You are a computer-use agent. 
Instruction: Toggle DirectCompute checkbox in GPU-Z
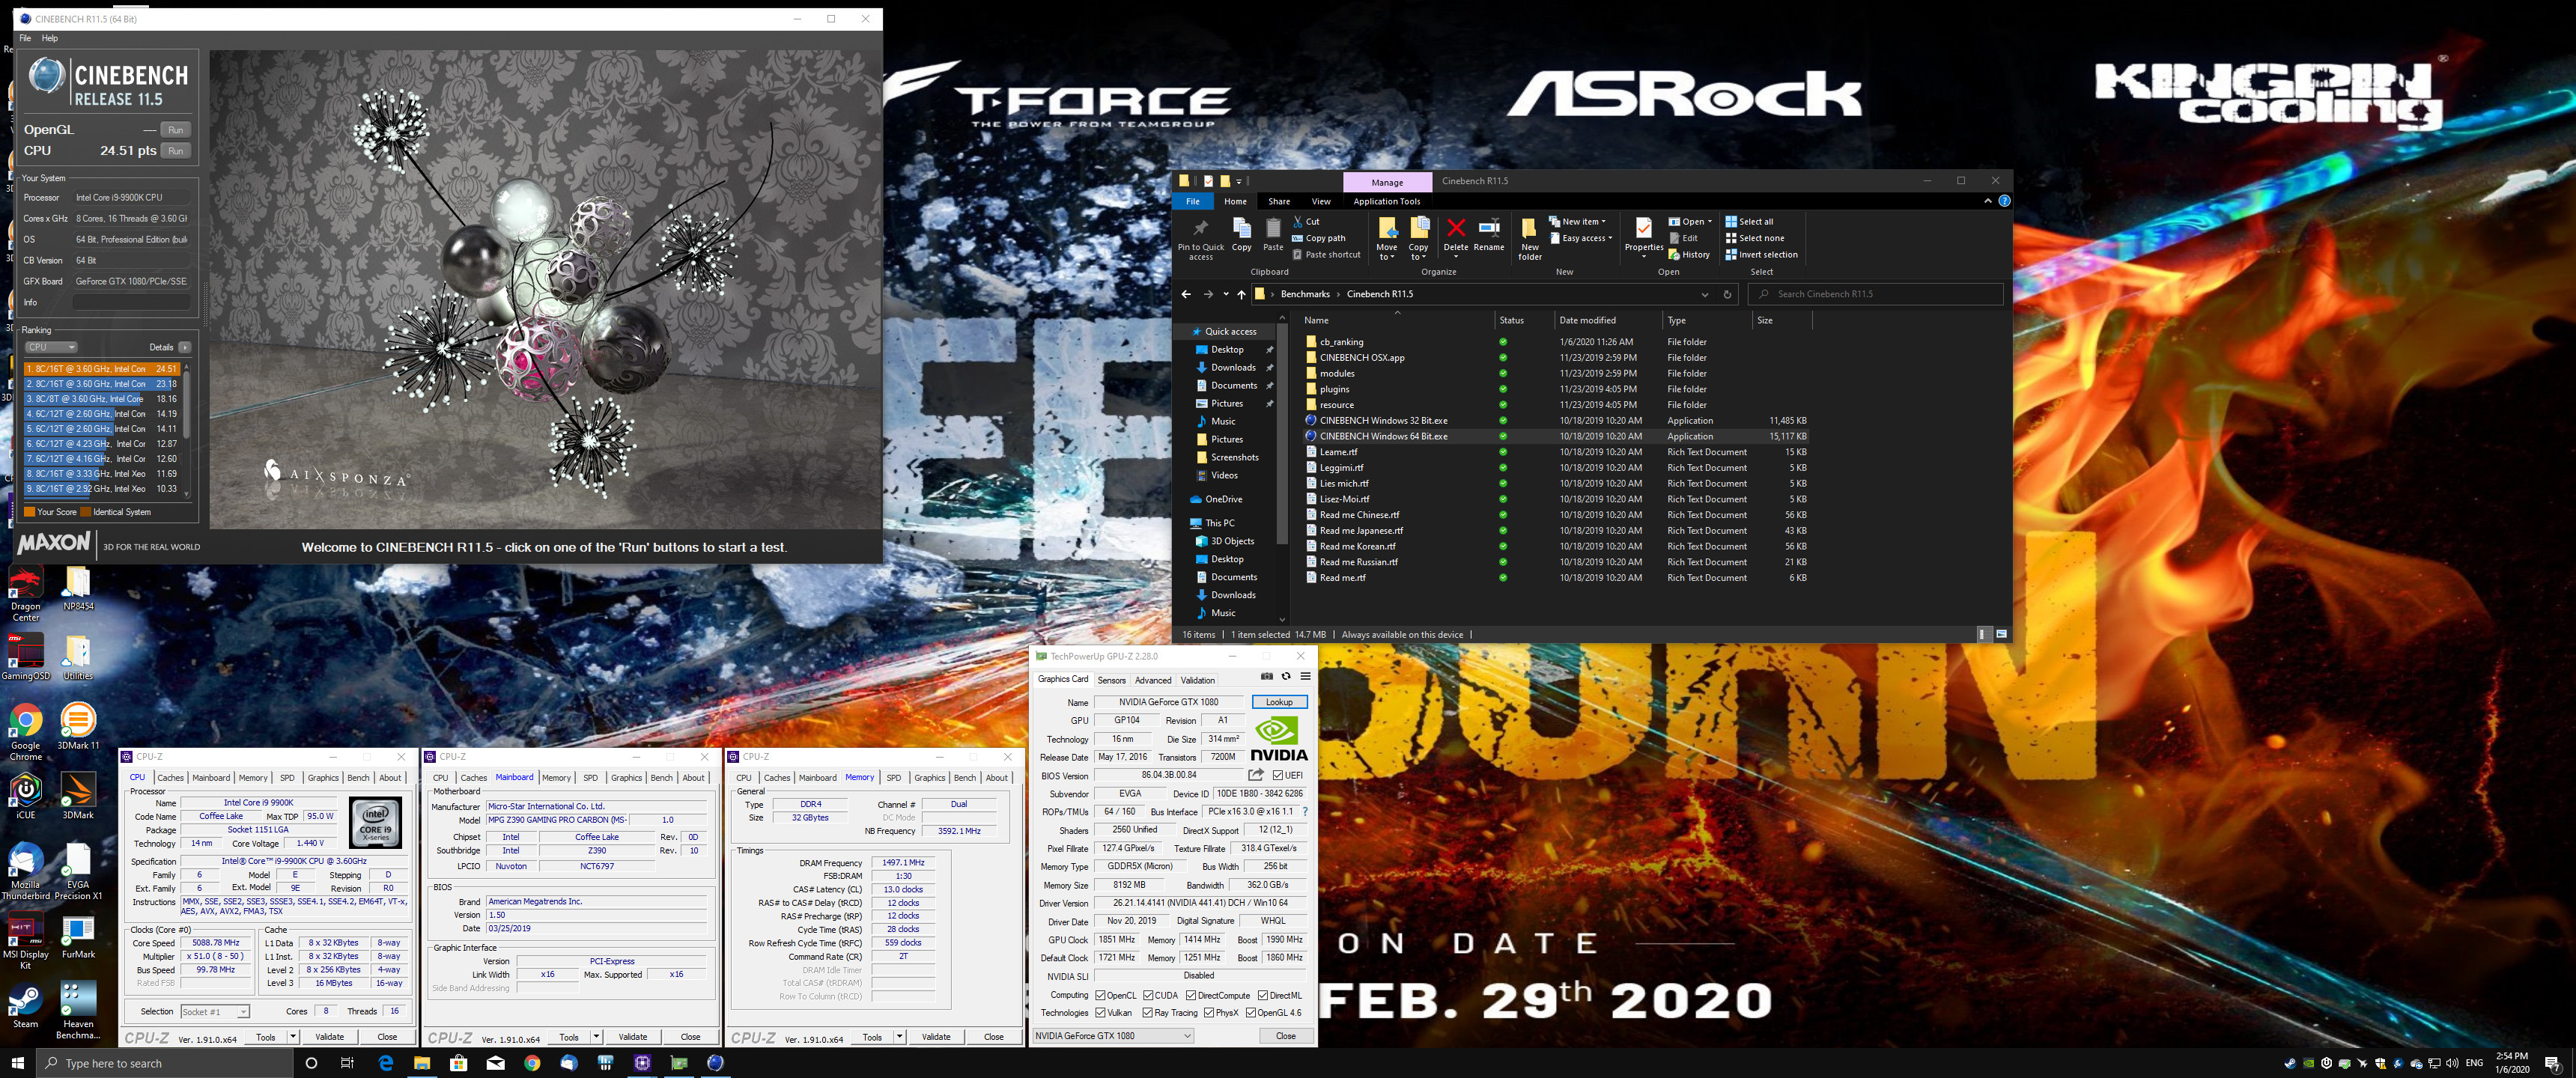[x=1191, y=996]
